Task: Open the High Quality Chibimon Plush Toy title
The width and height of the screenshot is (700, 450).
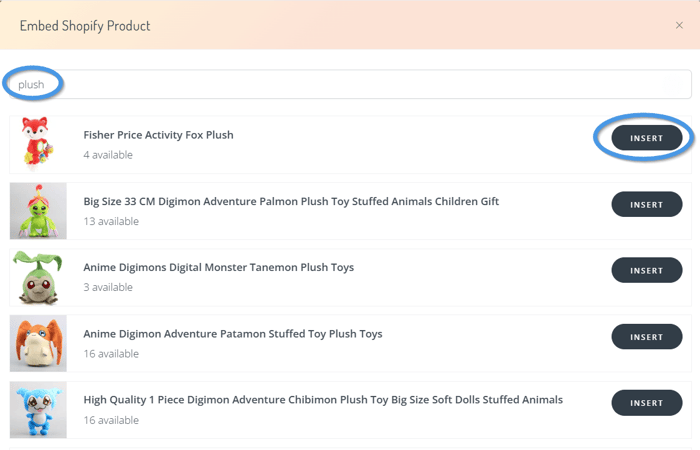Action: [322, 399]
